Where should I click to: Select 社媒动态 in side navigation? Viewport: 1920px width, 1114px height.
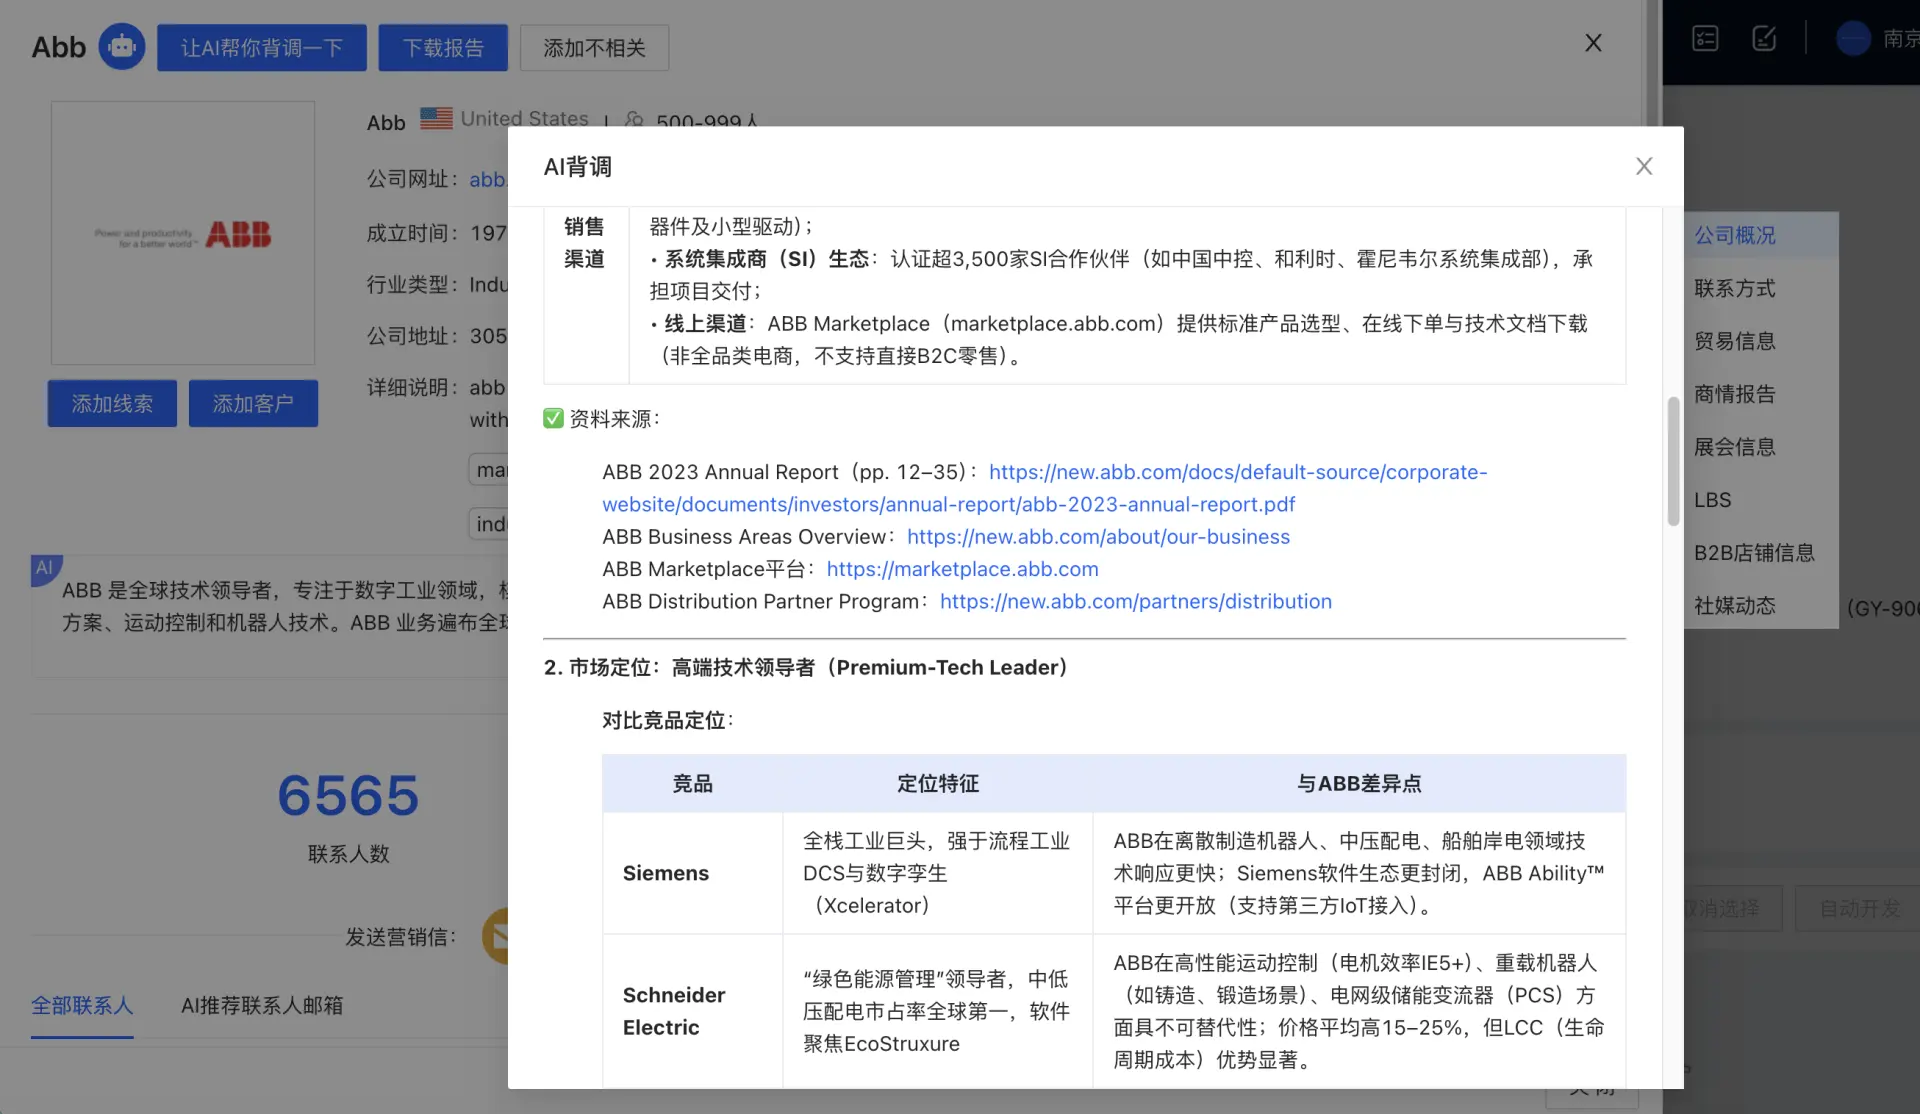[x=1735, y=606]
